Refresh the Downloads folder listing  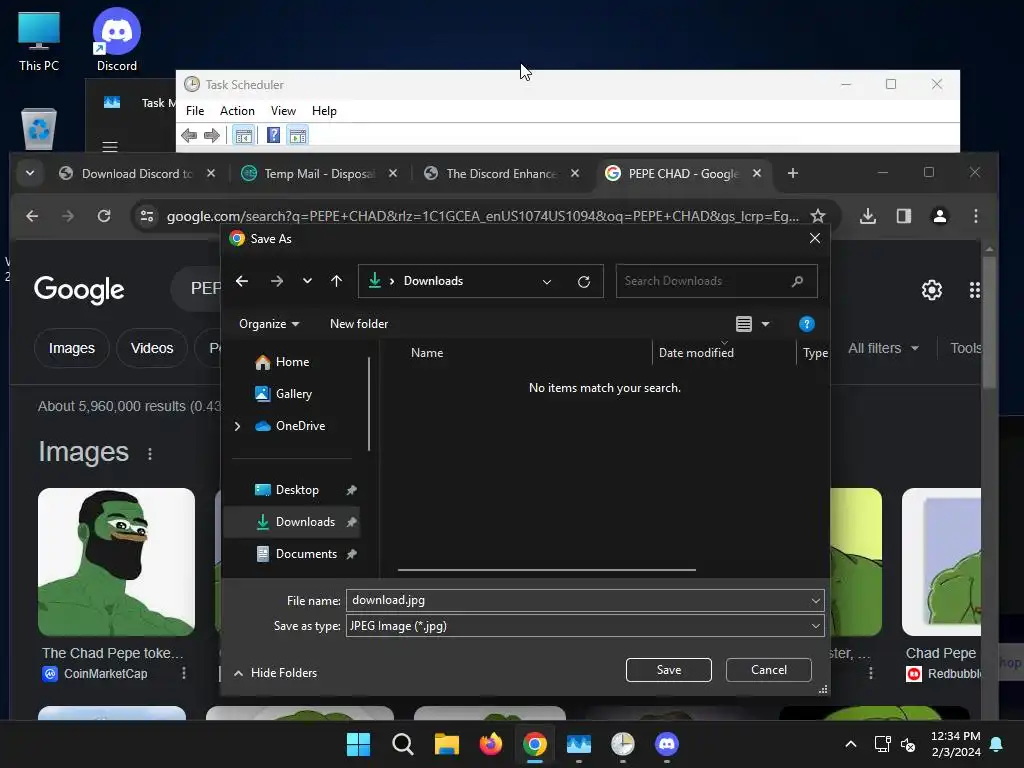tap(584, 281)
